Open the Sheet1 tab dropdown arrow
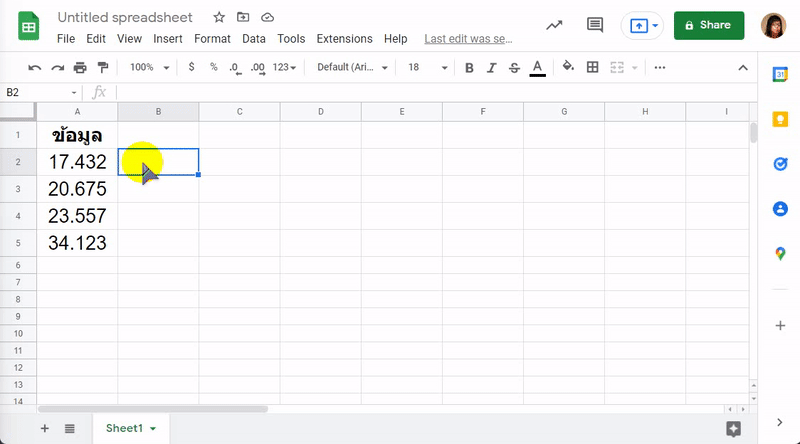 tap(153, 429)
